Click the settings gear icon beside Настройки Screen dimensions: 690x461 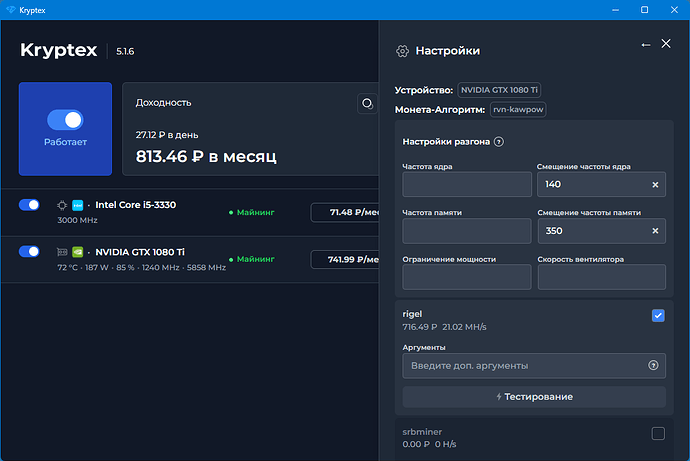click(x=402, y=51)
